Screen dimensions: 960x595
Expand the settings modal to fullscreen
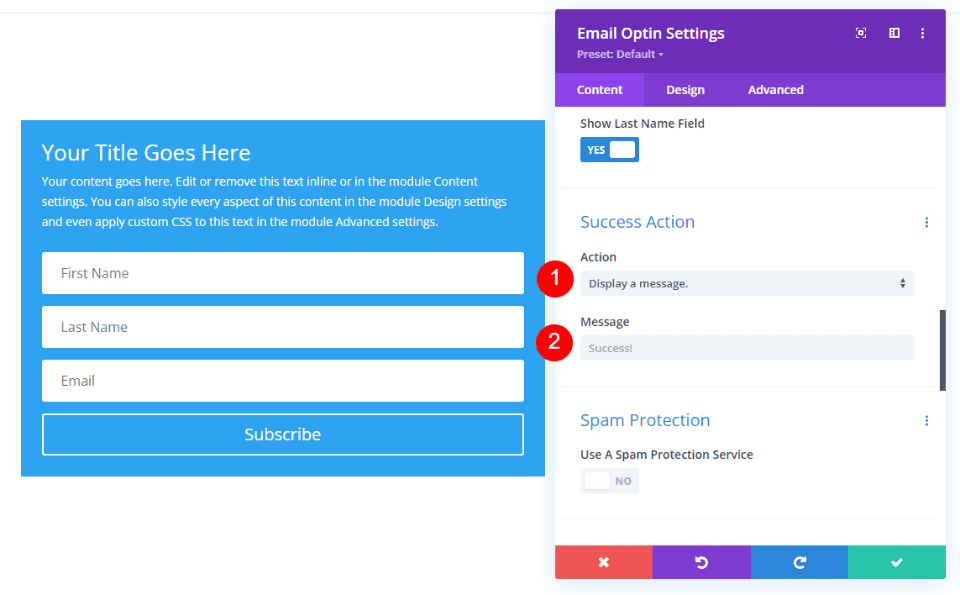tap(861, 33)
